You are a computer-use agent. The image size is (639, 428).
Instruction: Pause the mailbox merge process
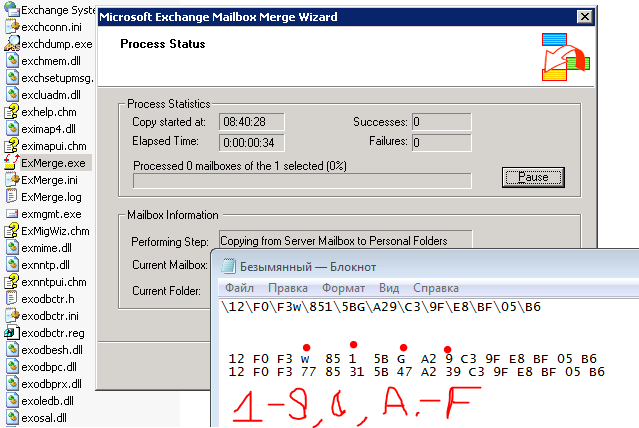coord(533,177)
